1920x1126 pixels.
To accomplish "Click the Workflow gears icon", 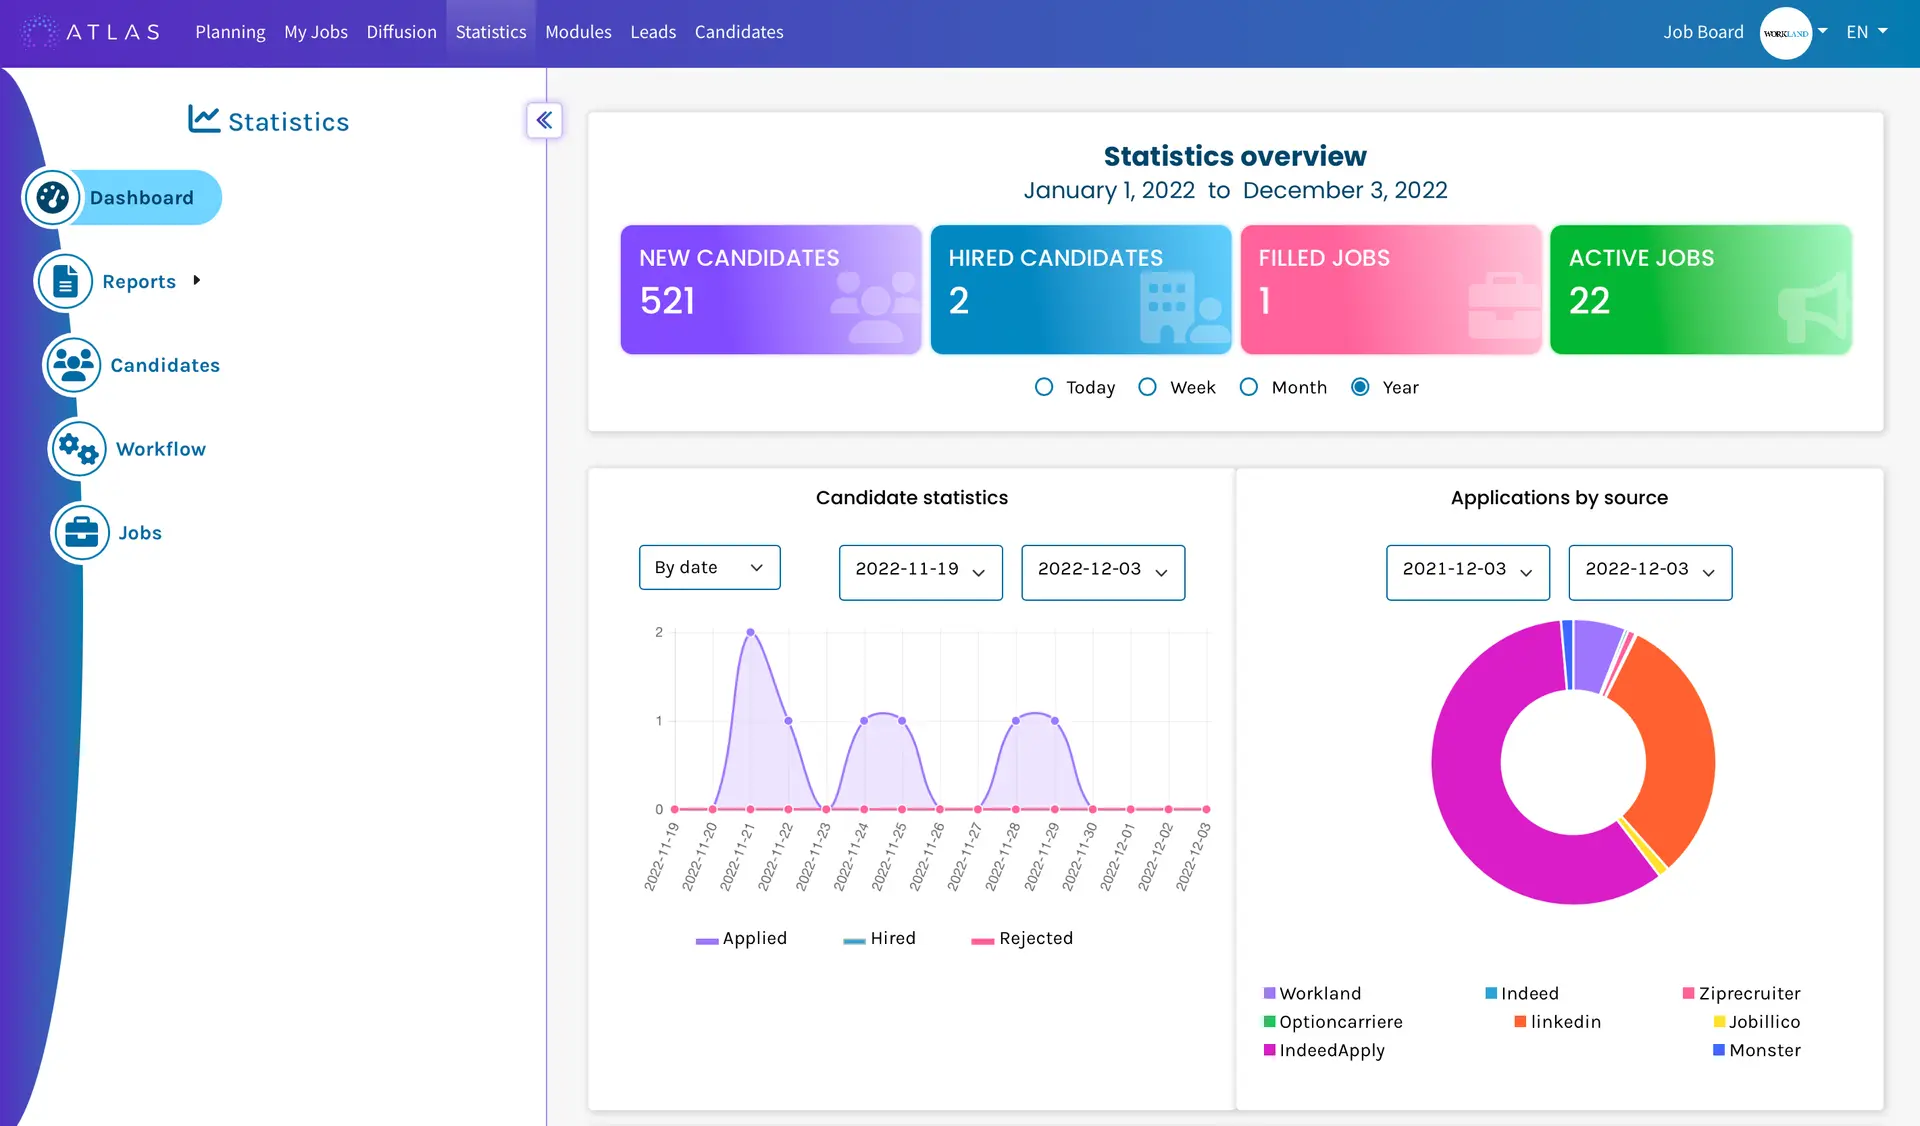I will (x=78, y=449).
